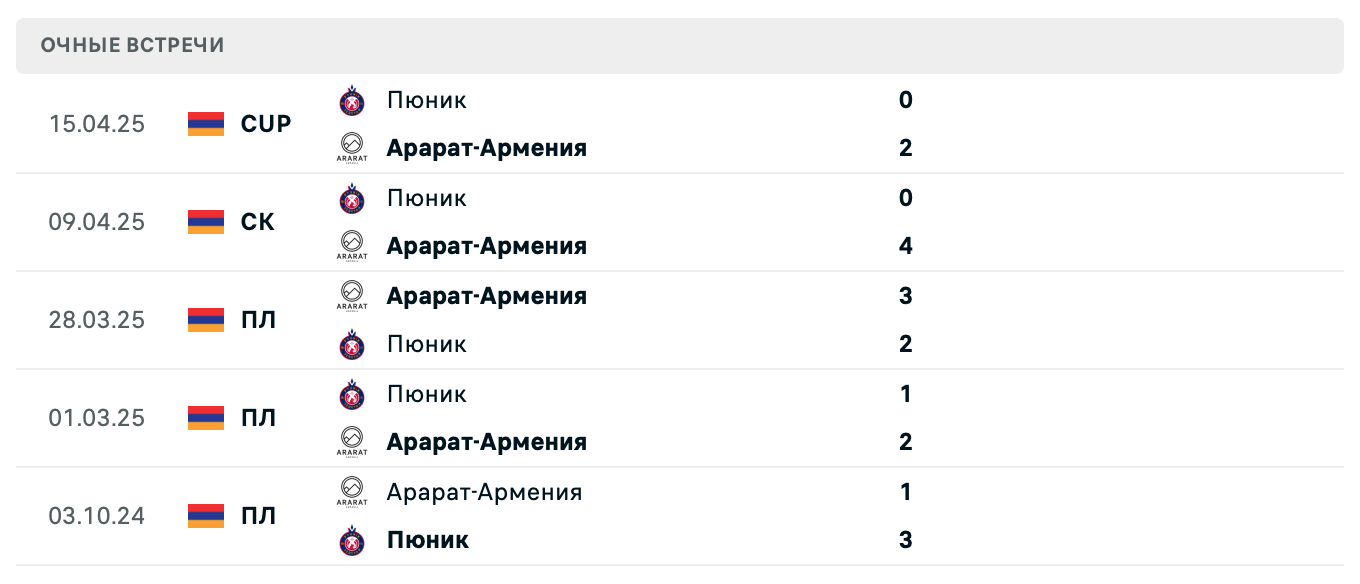
Task: Click the Арарат-Армения club logo in the CUP match
Action: coord(352,148)
